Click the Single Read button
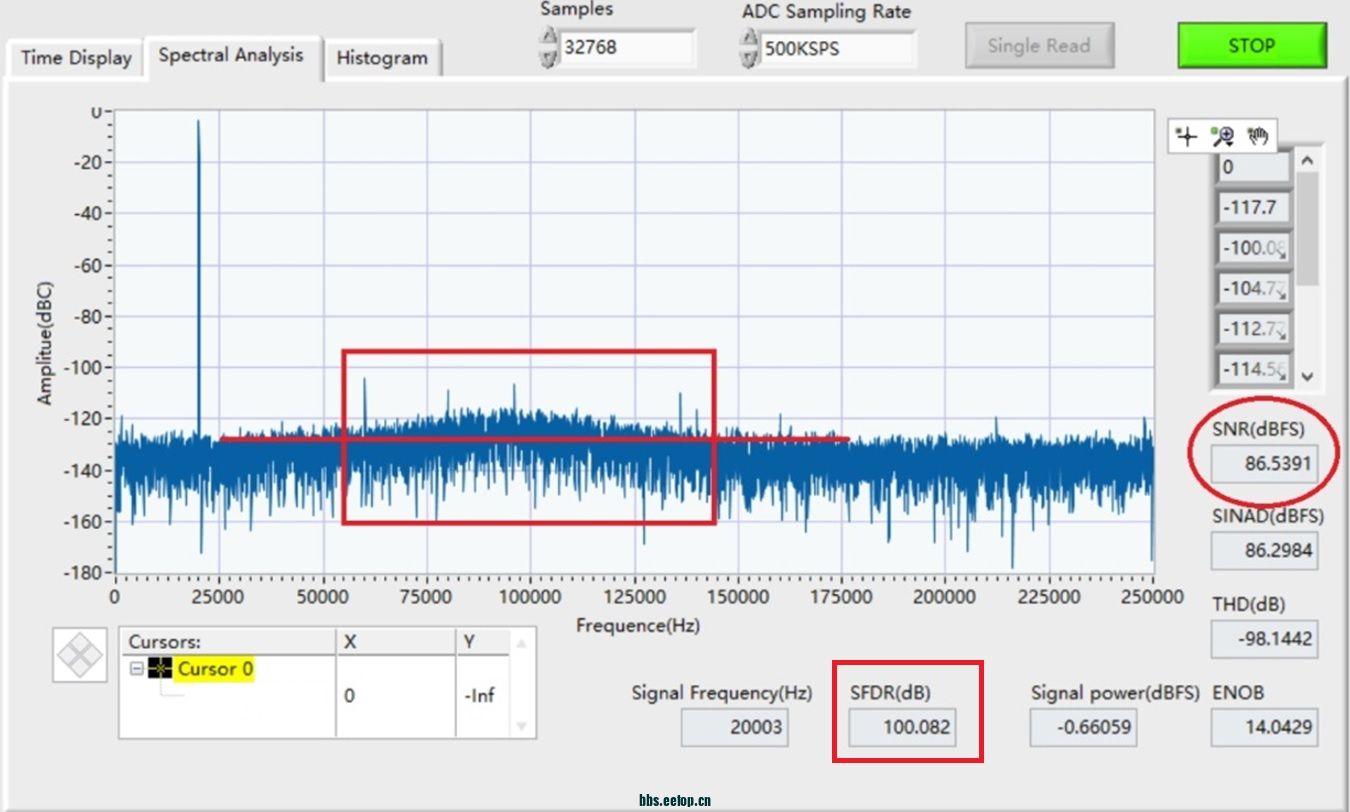The height and width of the screenshot is (812, 1350). click(1039, 46)
